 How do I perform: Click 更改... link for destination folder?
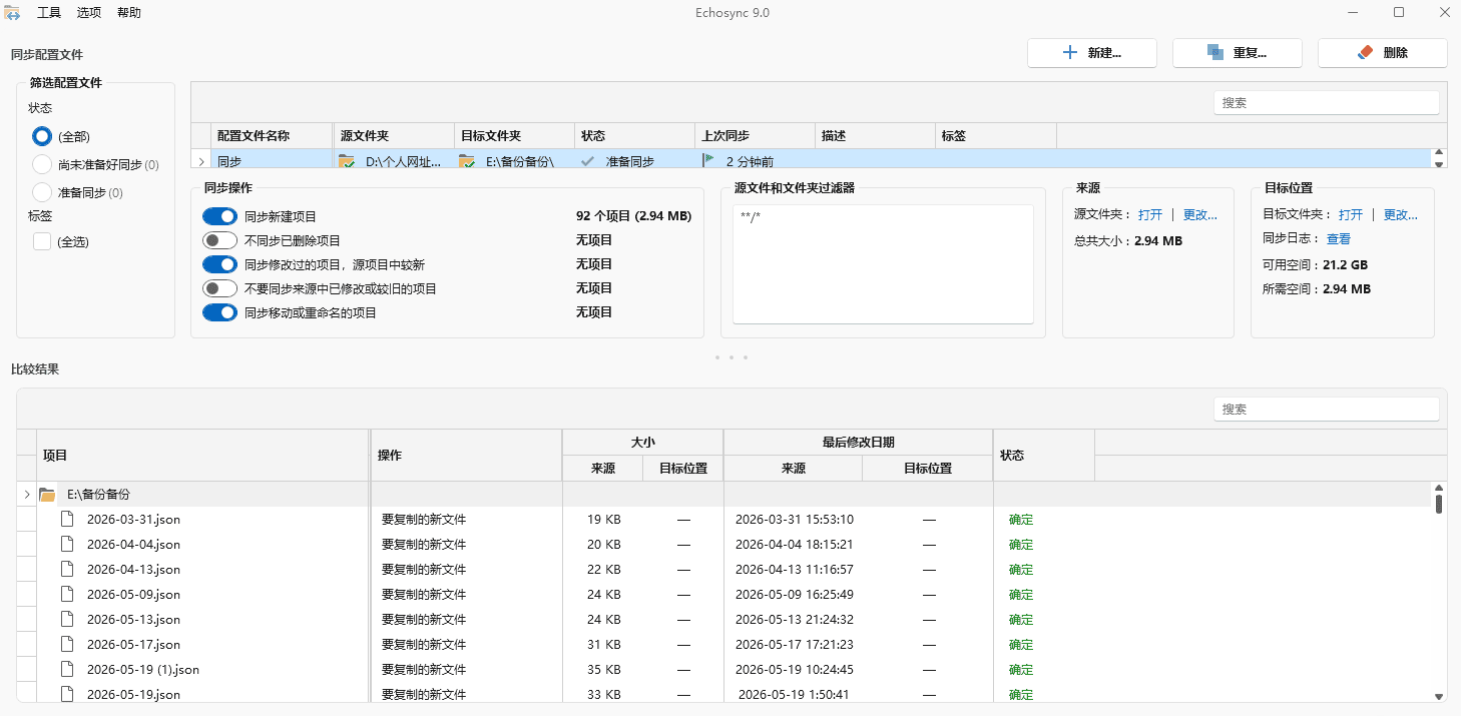point(1401,215)
